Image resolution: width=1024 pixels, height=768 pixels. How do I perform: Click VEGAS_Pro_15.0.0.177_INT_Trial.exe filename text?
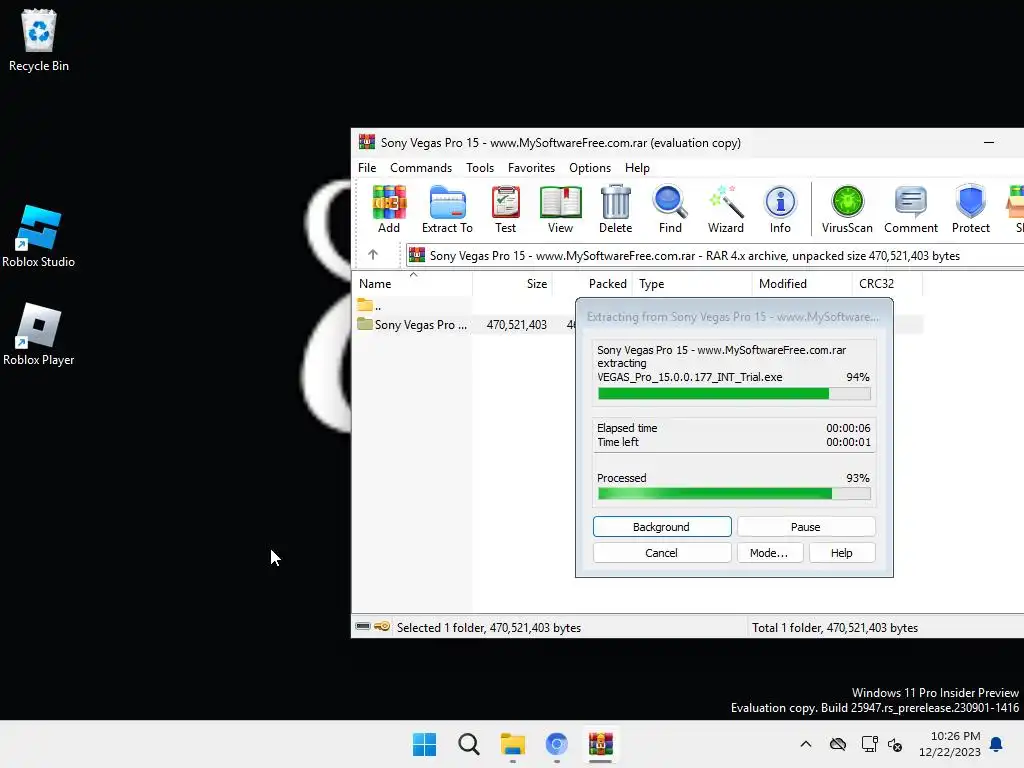pyautogui.click(x=690, y=377)
